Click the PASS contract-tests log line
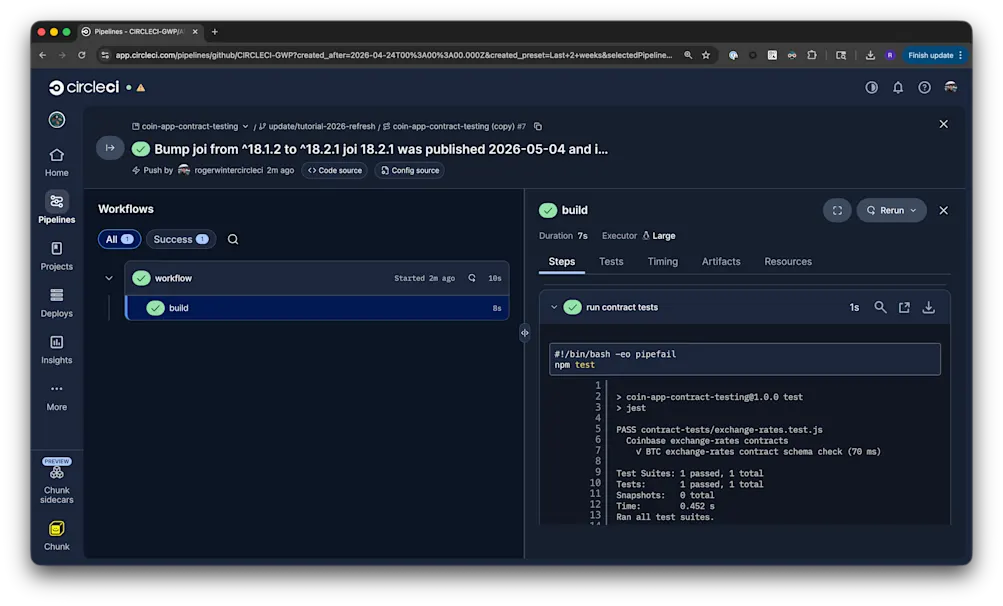The image size is (1003, 606). [719, 430]
